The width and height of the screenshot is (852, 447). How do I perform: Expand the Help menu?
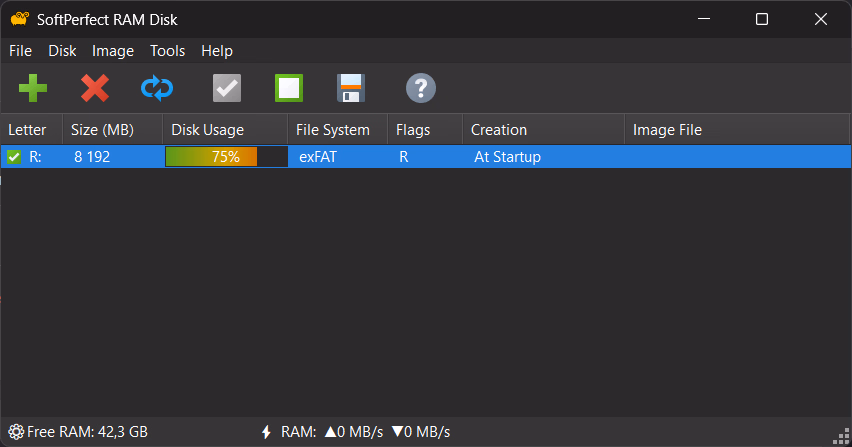[216, 51]
